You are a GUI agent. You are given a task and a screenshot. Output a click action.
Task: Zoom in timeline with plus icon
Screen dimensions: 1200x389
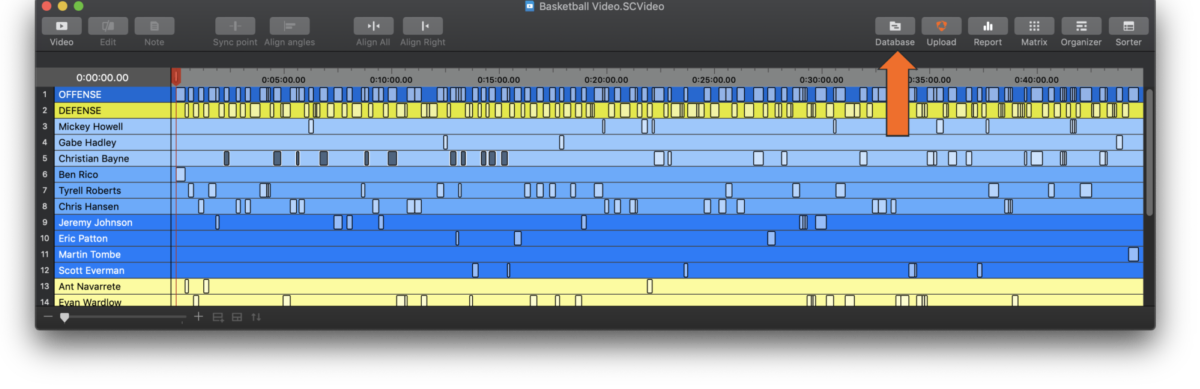(198, 317)
